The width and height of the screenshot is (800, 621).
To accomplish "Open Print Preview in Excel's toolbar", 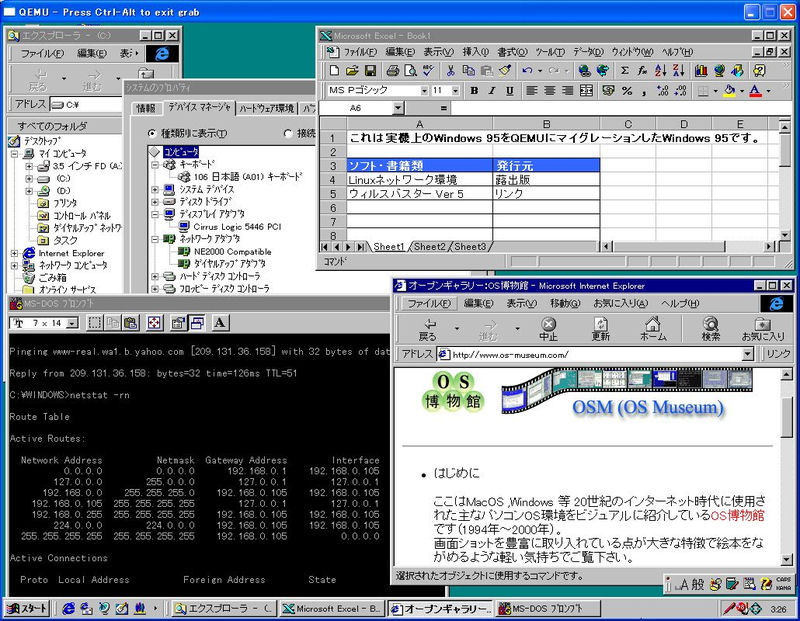I will 410,71.
